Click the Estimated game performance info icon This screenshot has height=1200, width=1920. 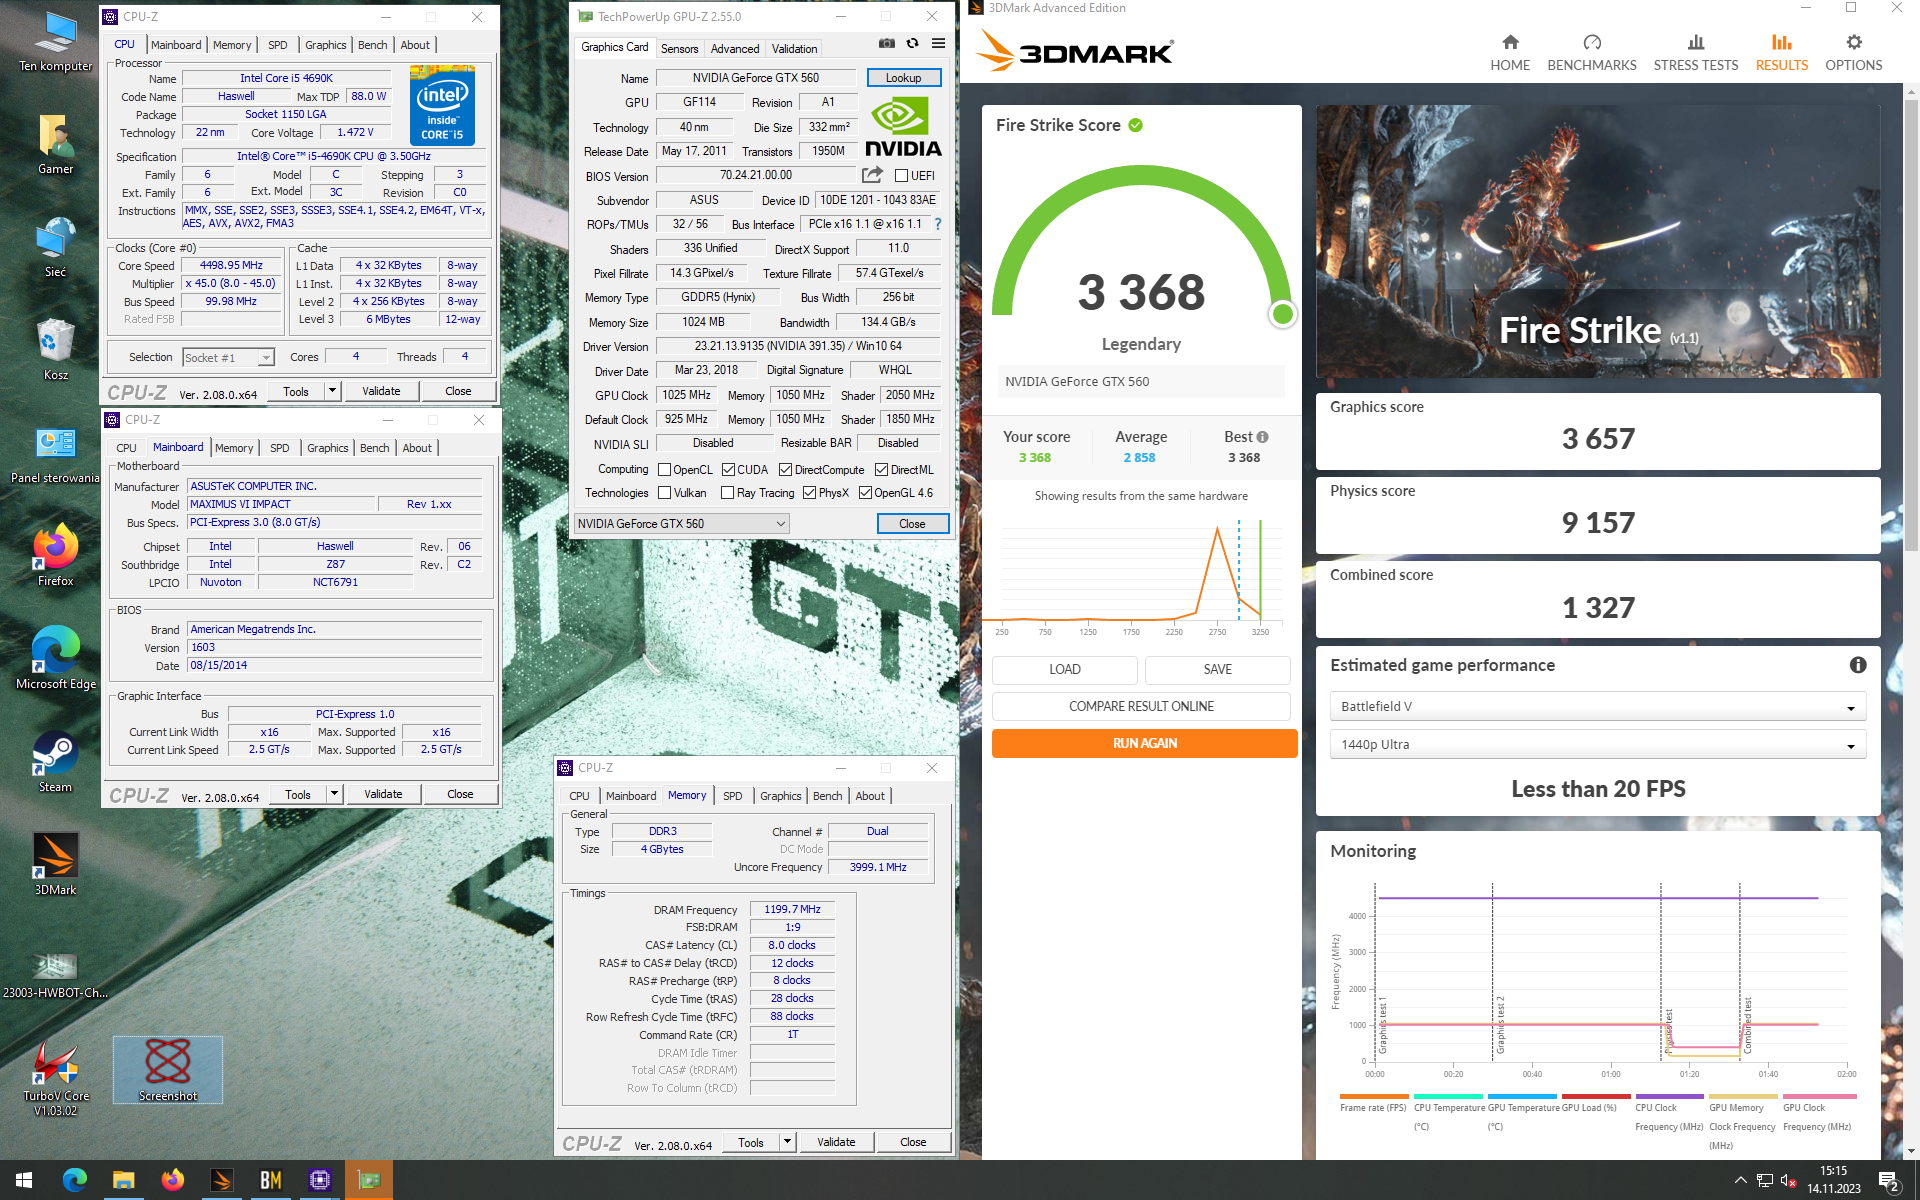[x=1857, y=665]
